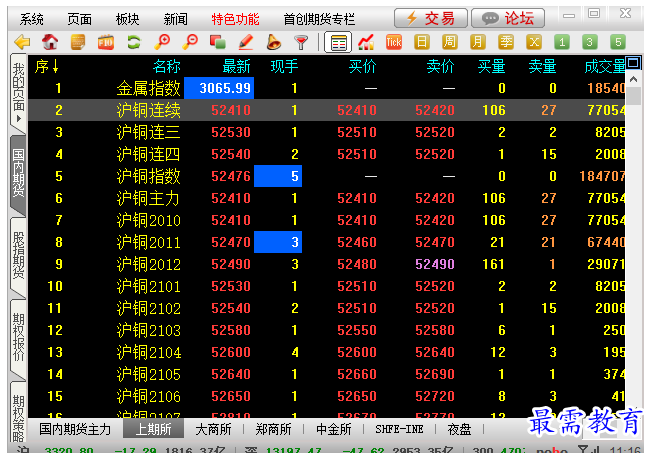Click the purple 52490 sell price cell
Screen dimensions: 651x453
(435, 264)
